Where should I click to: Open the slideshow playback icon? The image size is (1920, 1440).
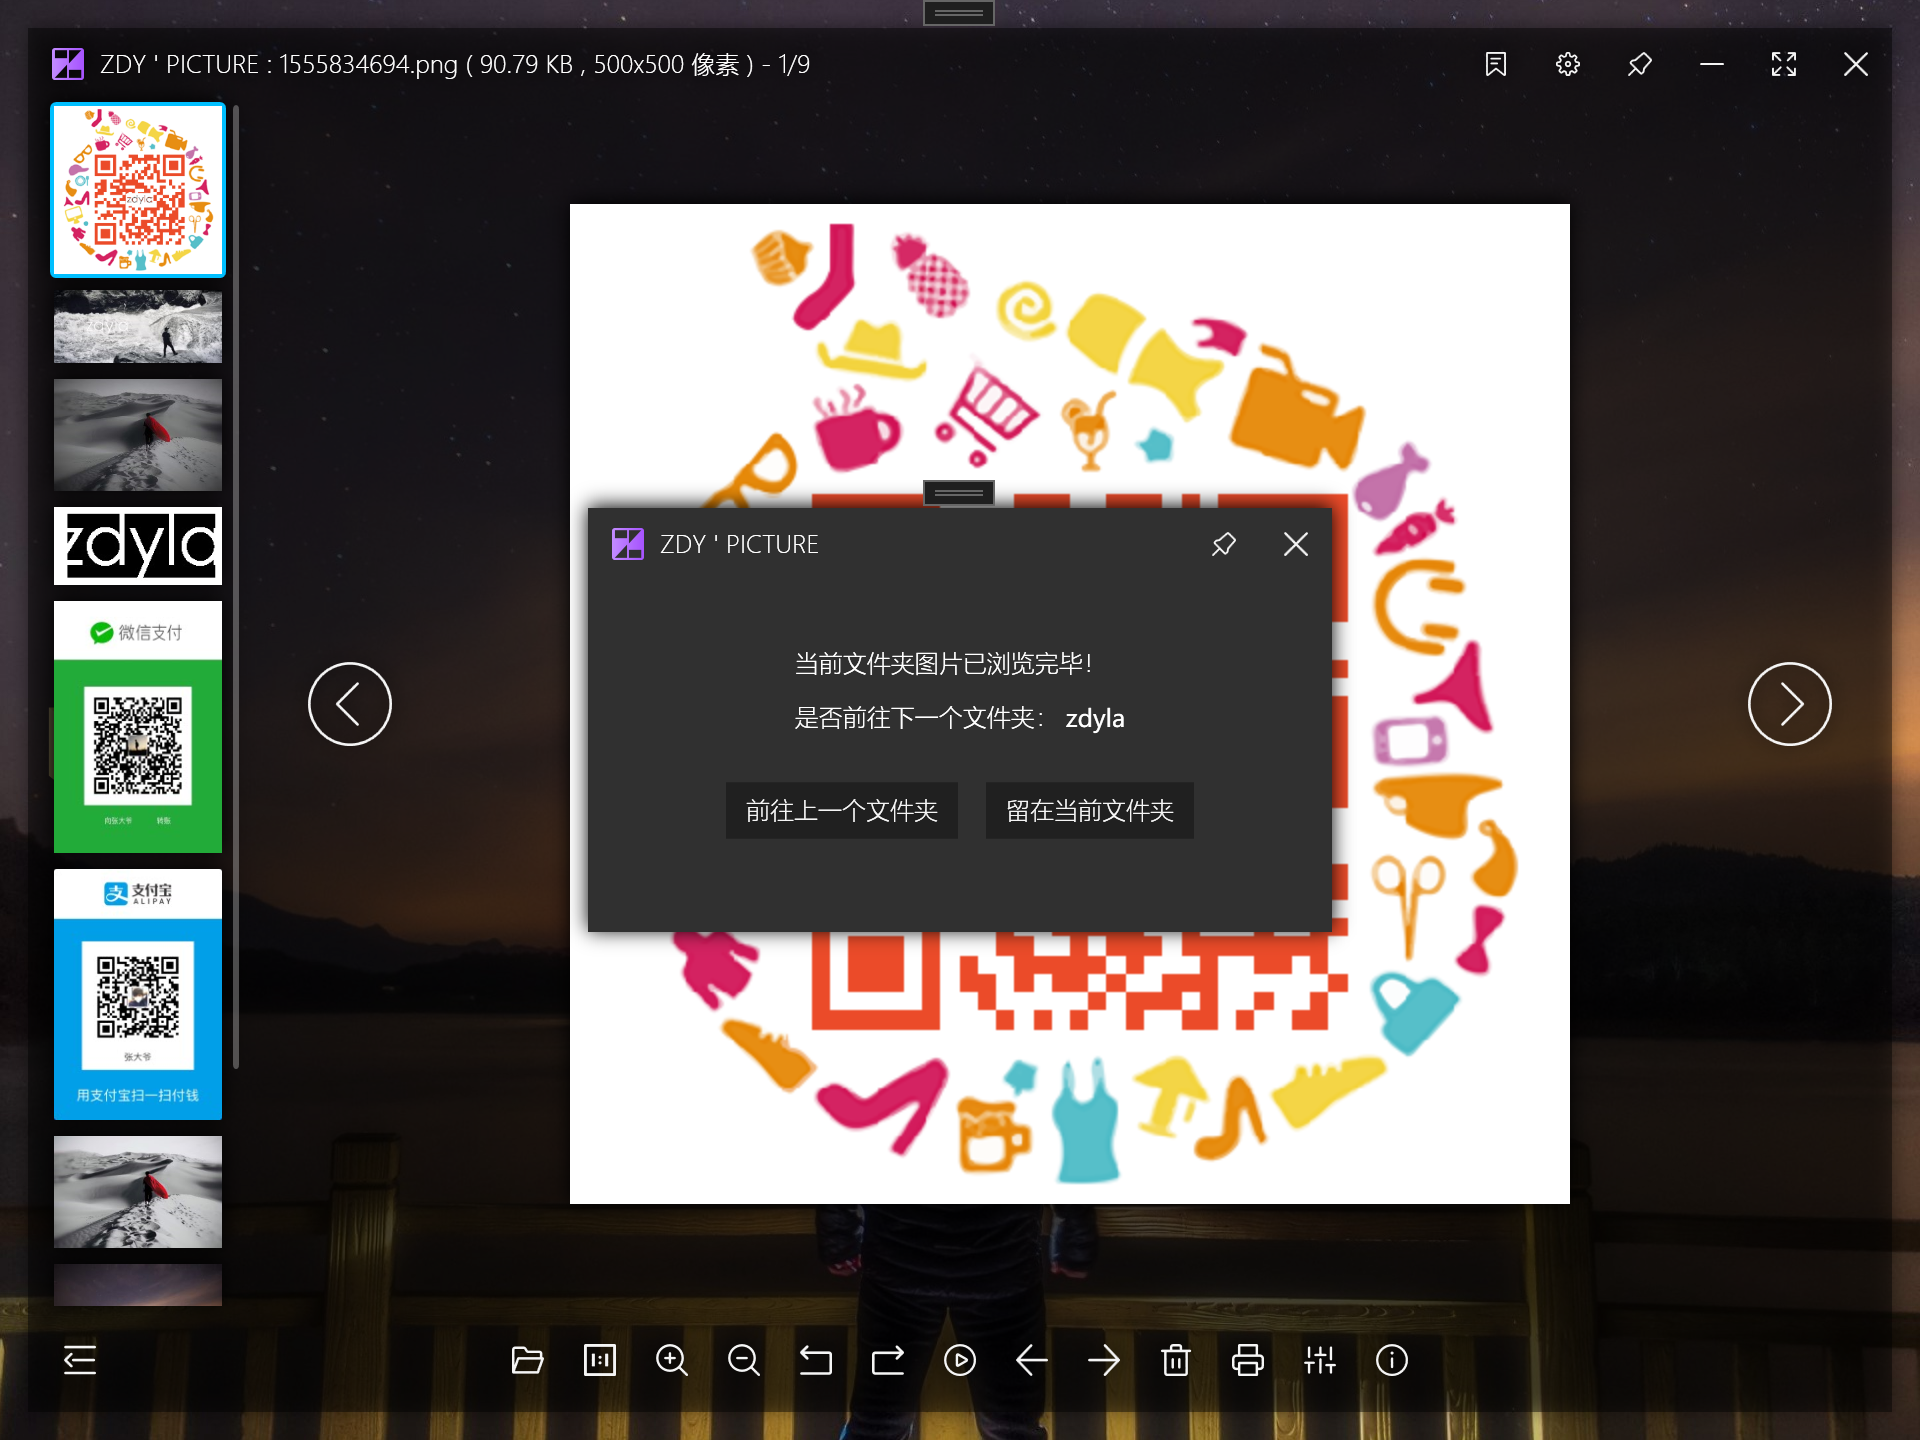pyautogui.click(x=960, y=1360)
